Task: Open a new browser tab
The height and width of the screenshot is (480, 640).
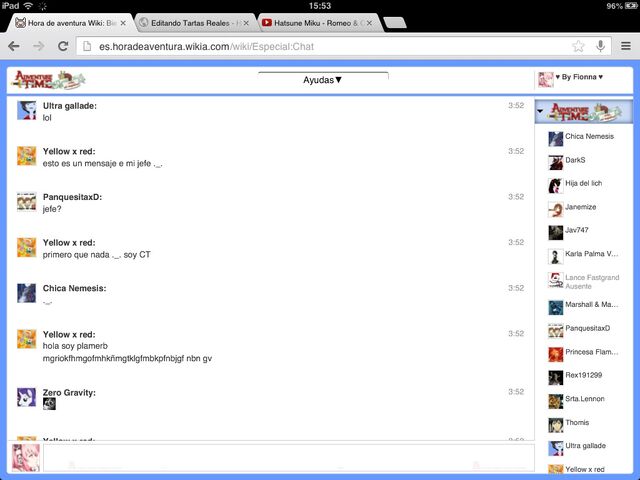Action: (395, 23)
